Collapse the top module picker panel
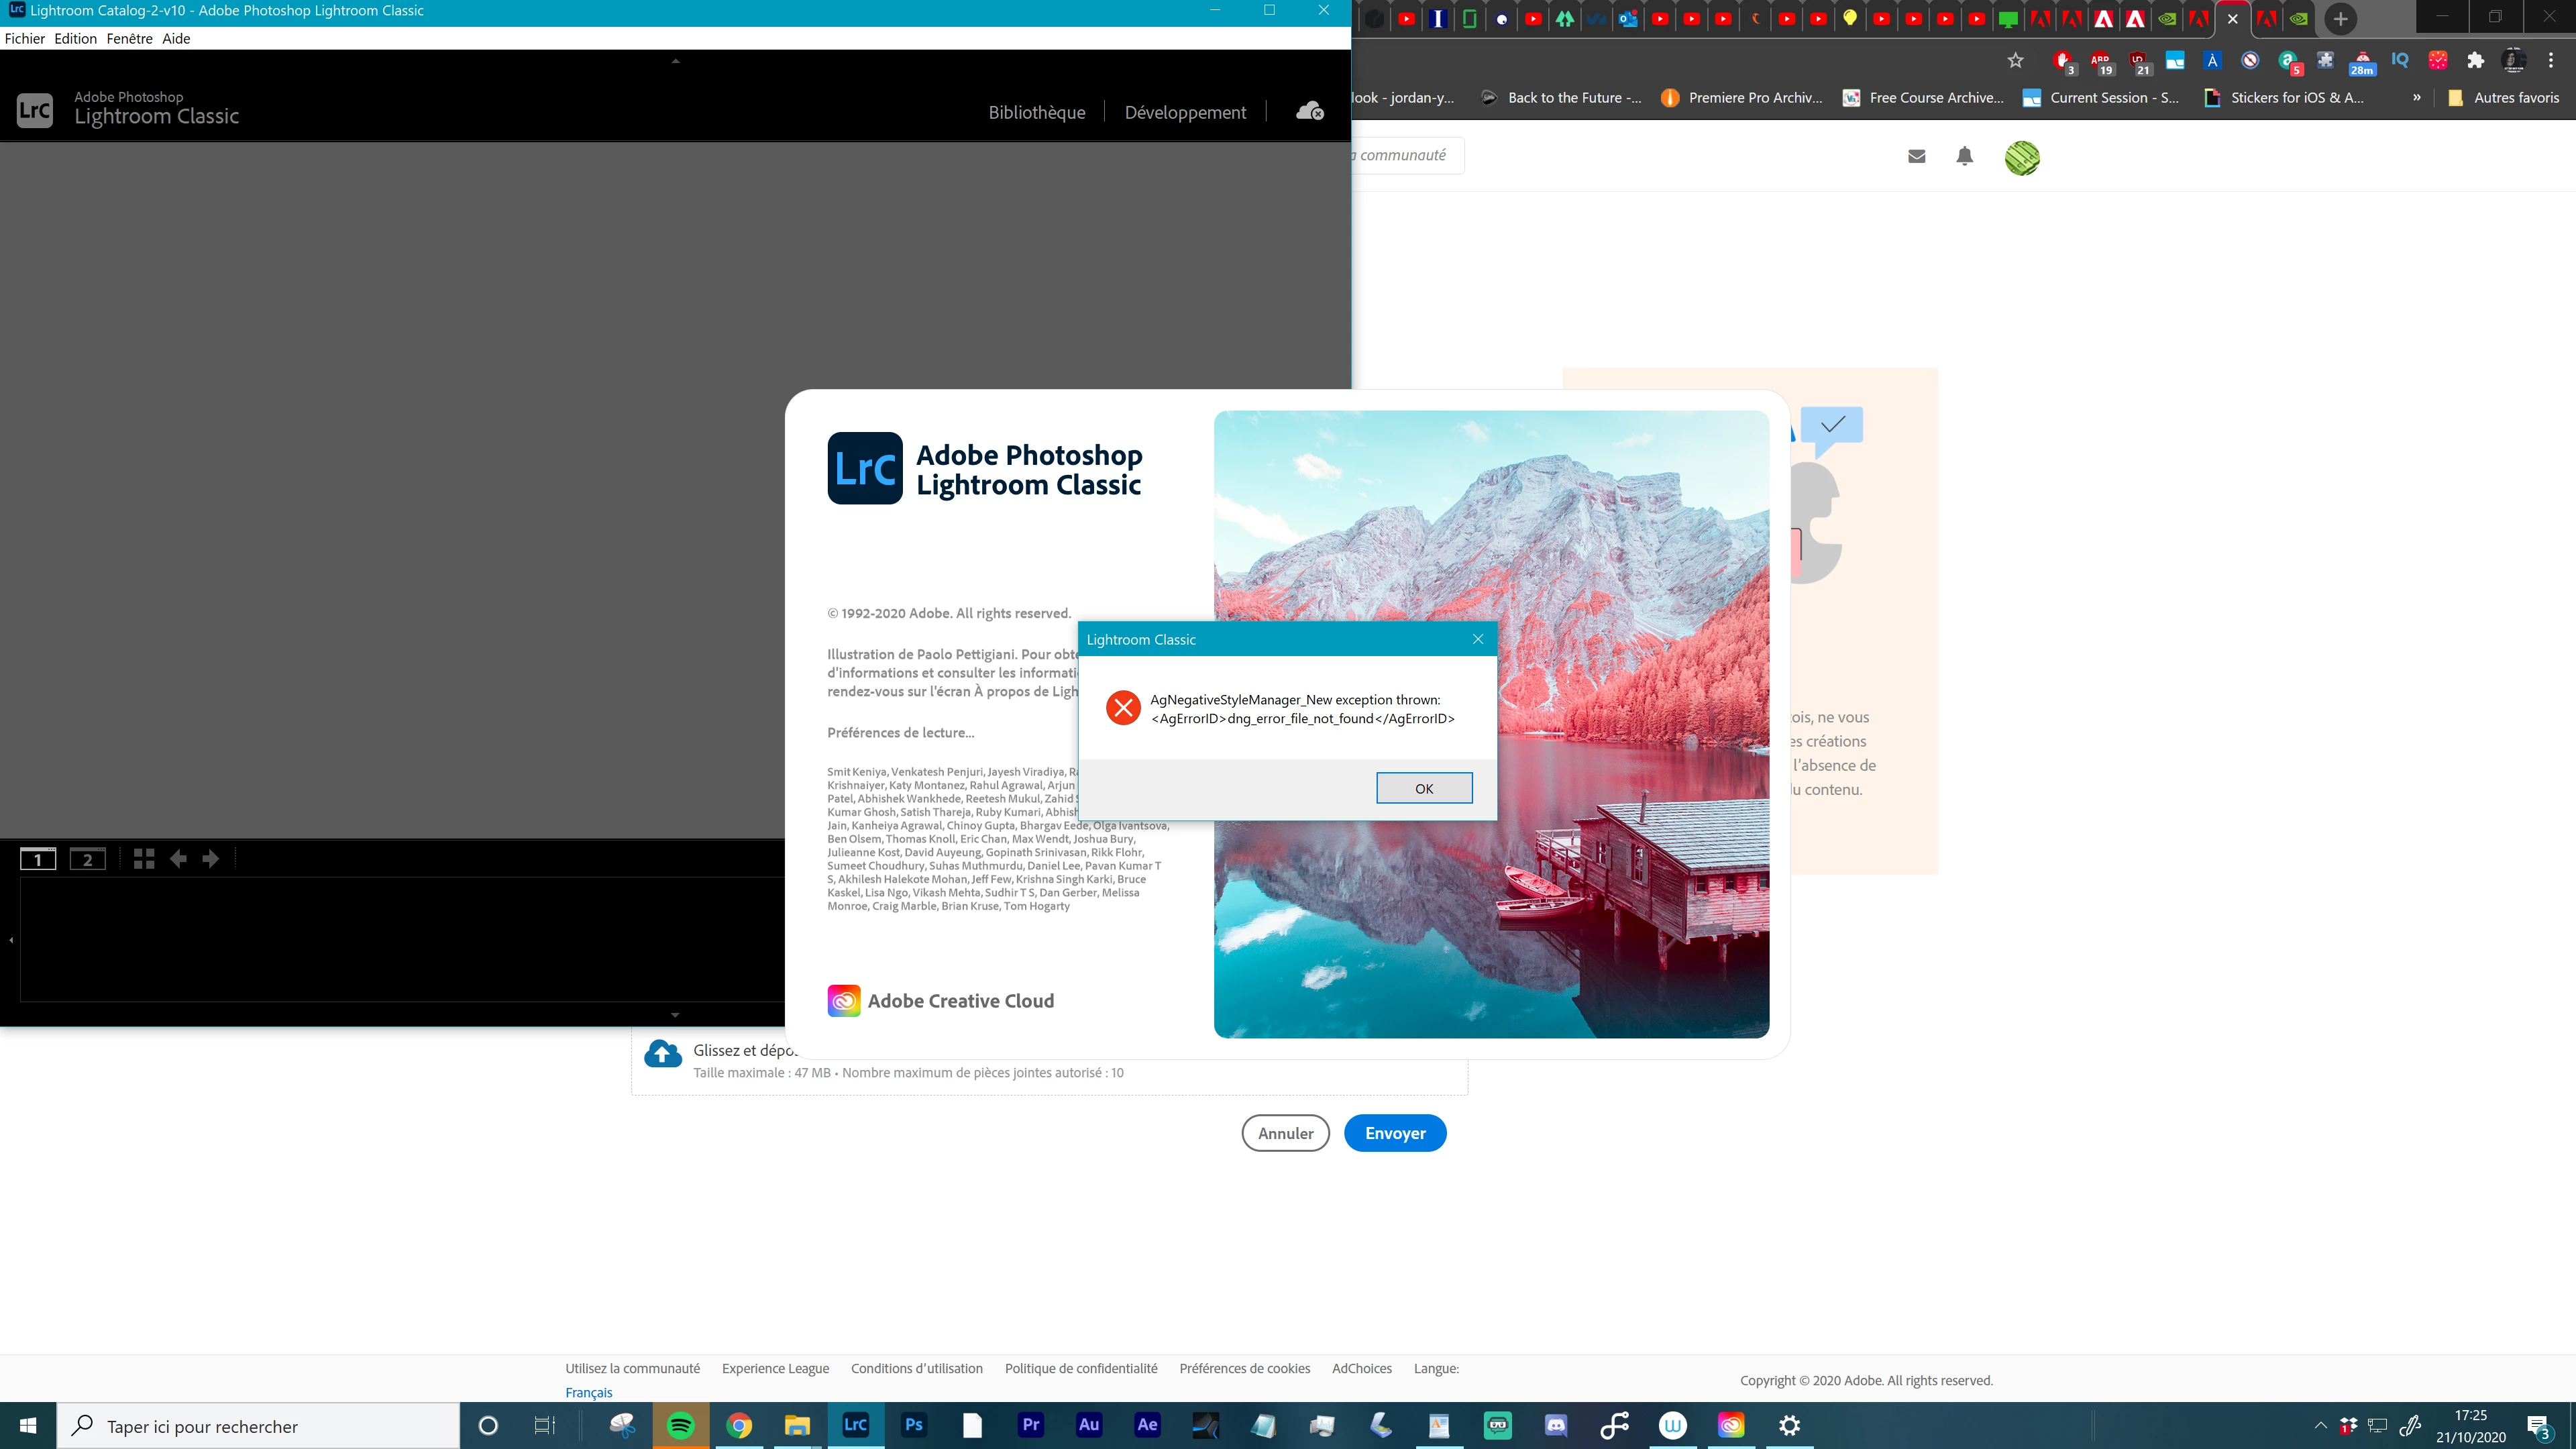This screenshot has height=1449, width=2576. [x=675, y=61]
